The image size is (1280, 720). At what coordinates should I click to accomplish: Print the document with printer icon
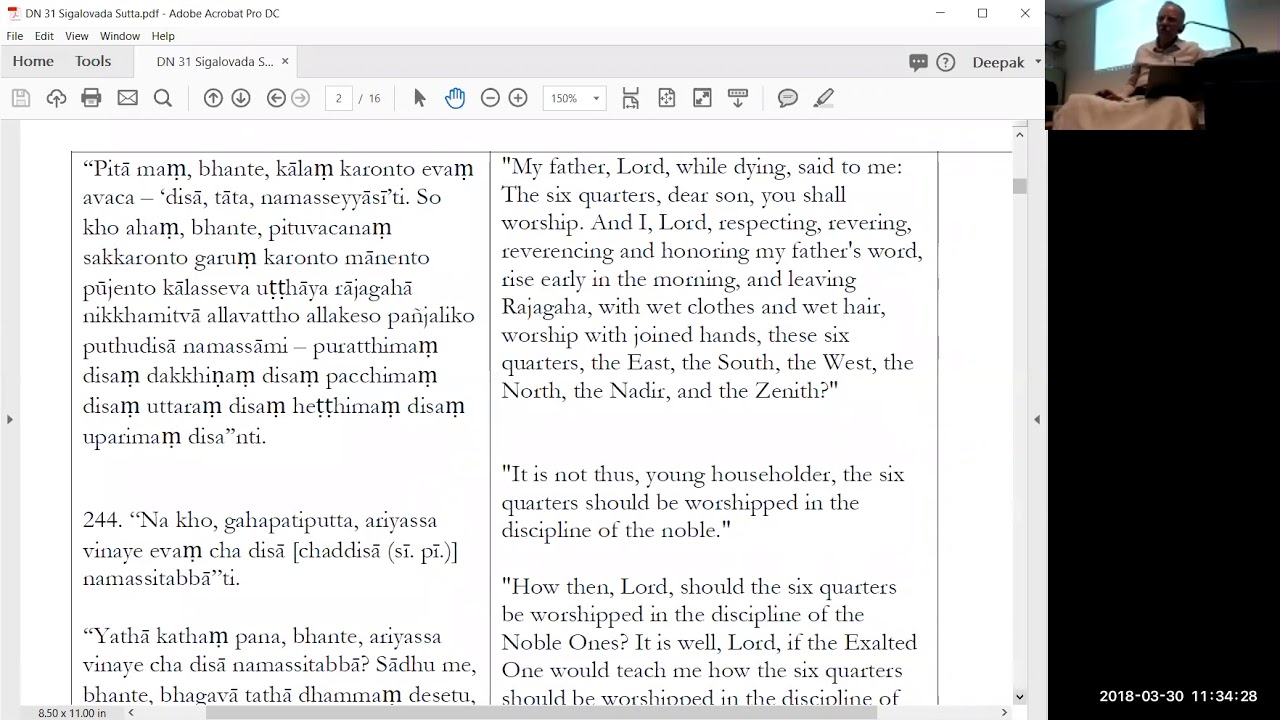pyautogui.click(x=91, y=98)
